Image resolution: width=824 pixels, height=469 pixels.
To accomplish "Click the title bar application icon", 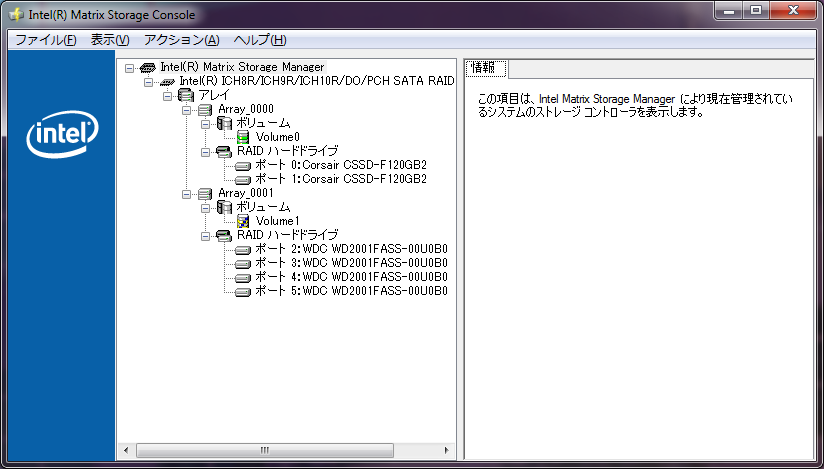I will tap(16, 14).
